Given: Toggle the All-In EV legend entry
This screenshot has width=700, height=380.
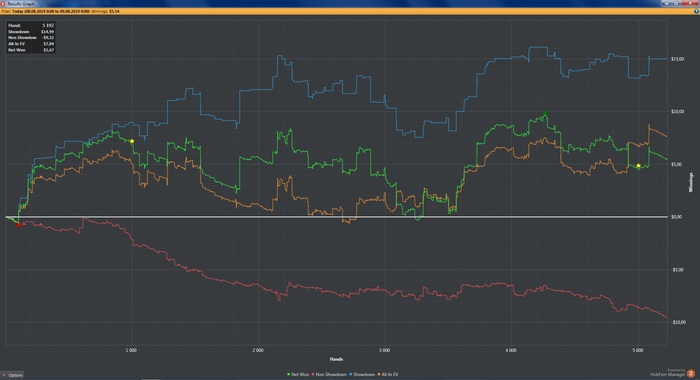Looking at the screenshot, I should (x=388, y=375).
